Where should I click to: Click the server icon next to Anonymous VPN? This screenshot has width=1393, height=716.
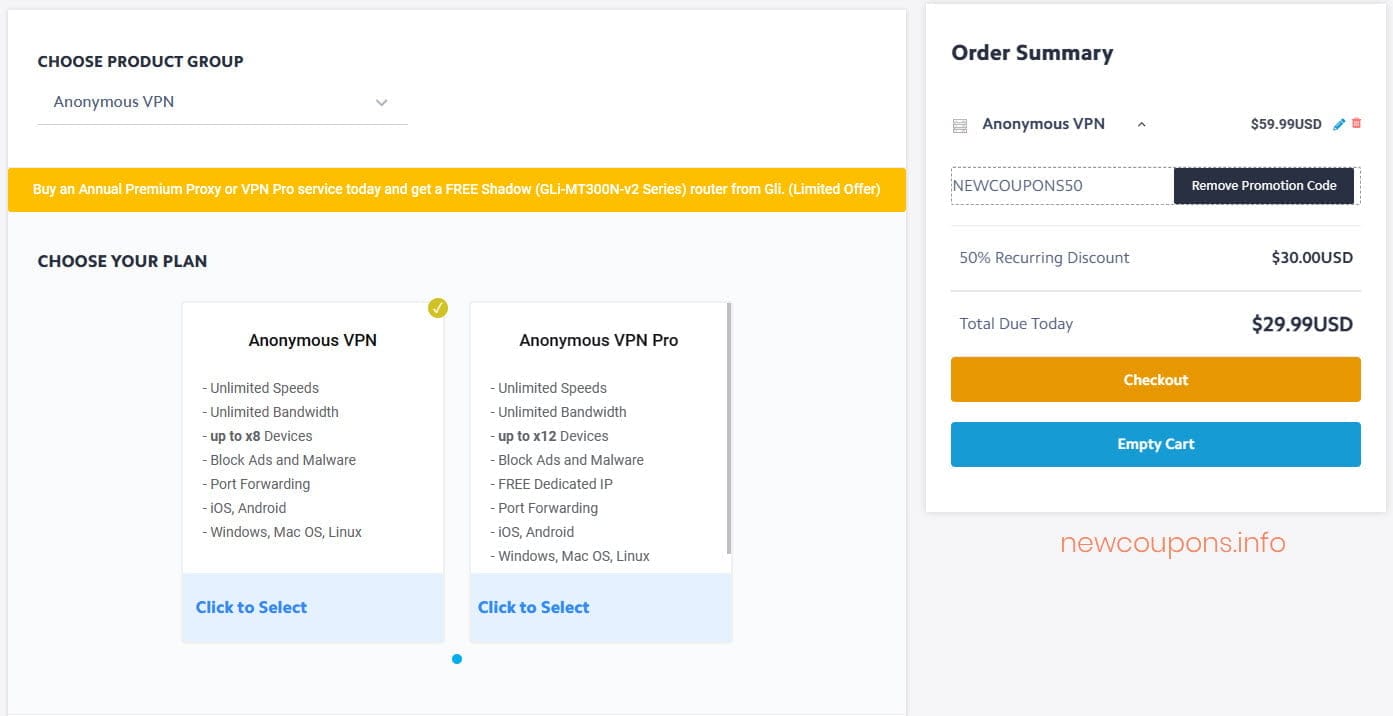(959, 124)
